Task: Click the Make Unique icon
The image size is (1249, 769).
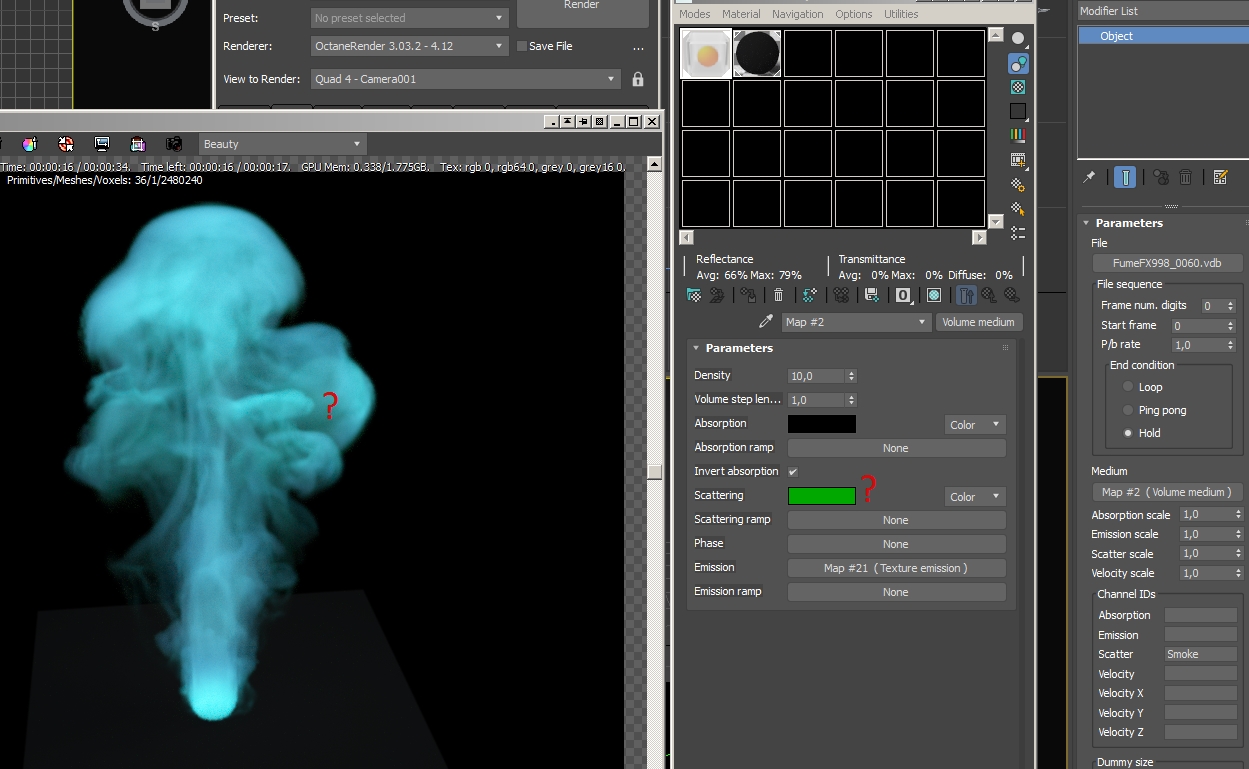Action: click(x=841, y=295)
